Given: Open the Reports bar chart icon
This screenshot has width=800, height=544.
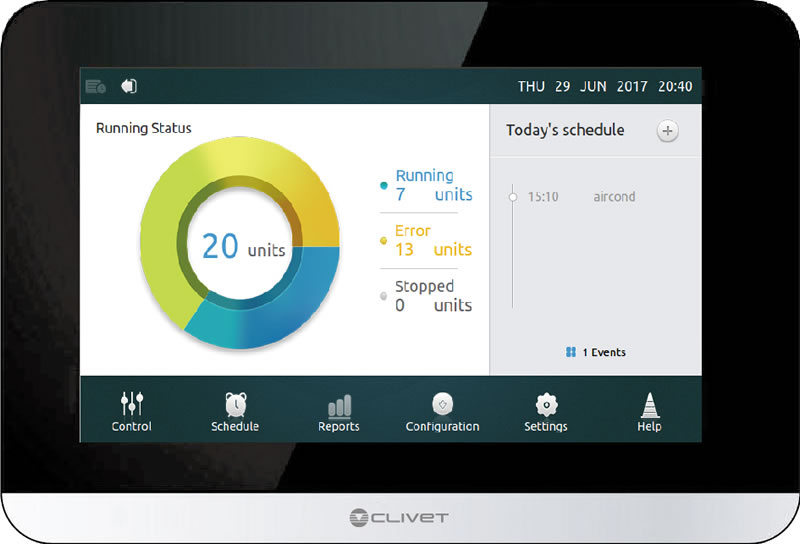Looking at the screenshot, I should tap(339, 406).
